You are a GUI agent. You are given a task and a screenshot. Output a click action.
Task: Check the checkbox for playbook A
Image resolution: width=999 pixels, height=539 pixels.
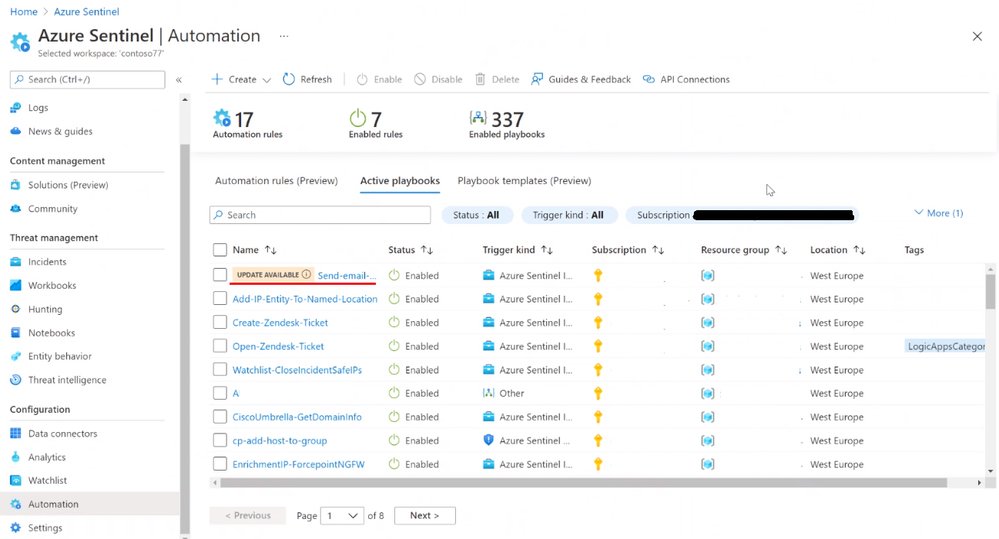[x=220, y=393]
